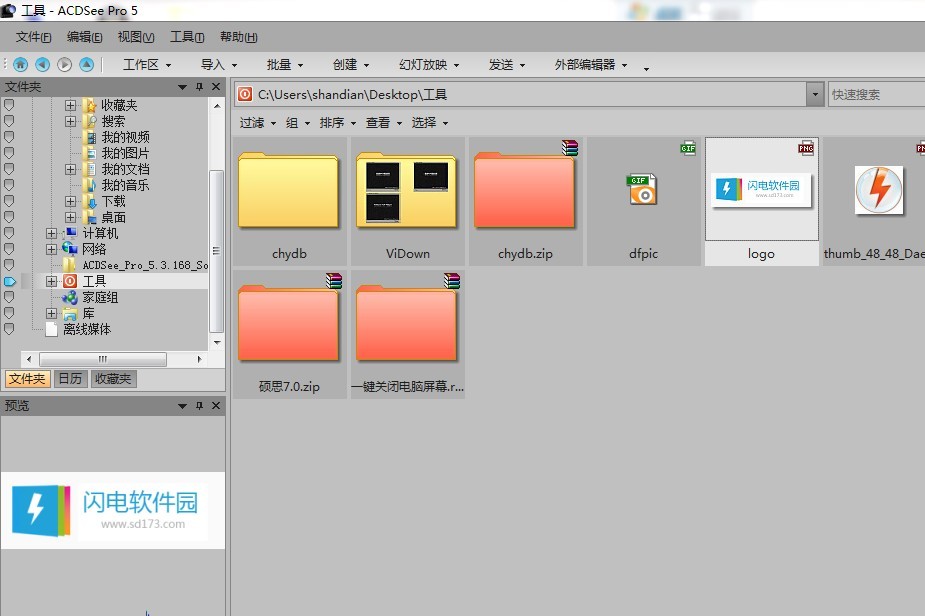
Task: Select the 下载 folder icon in tree
Action: coord(90,201)
